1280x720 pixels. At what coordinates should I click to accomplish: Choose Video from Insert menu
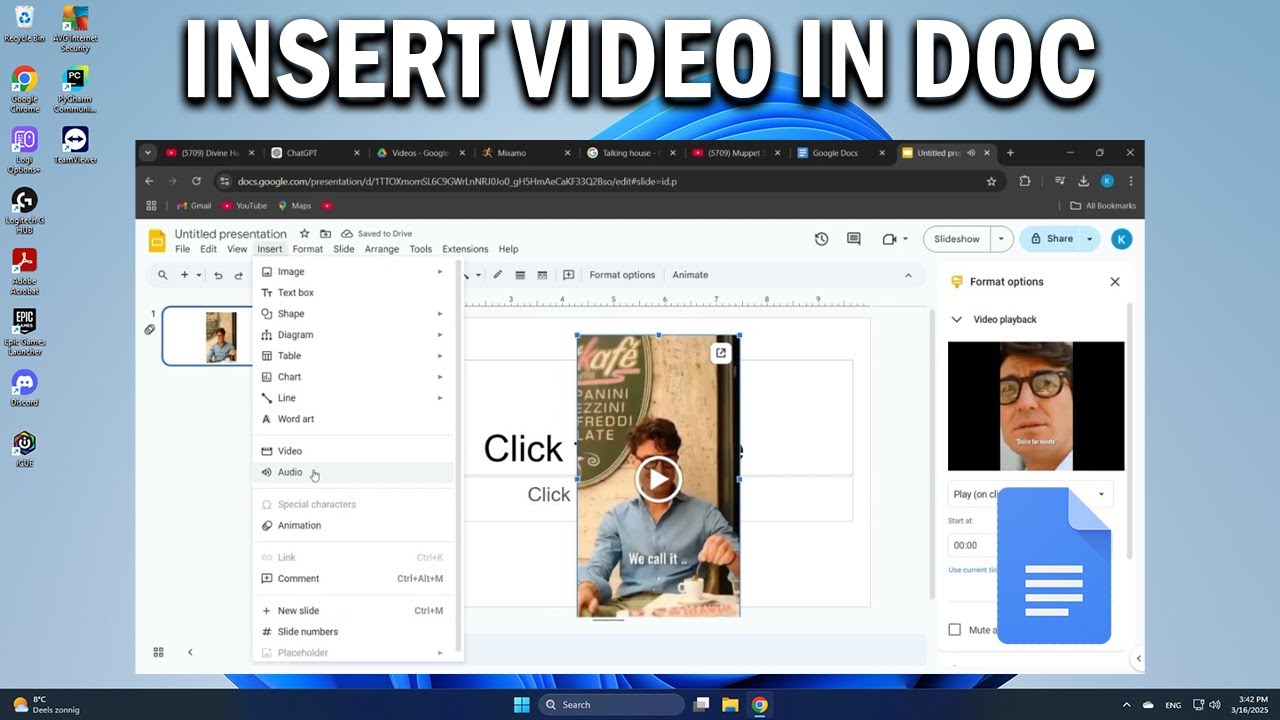coord(354,451)
